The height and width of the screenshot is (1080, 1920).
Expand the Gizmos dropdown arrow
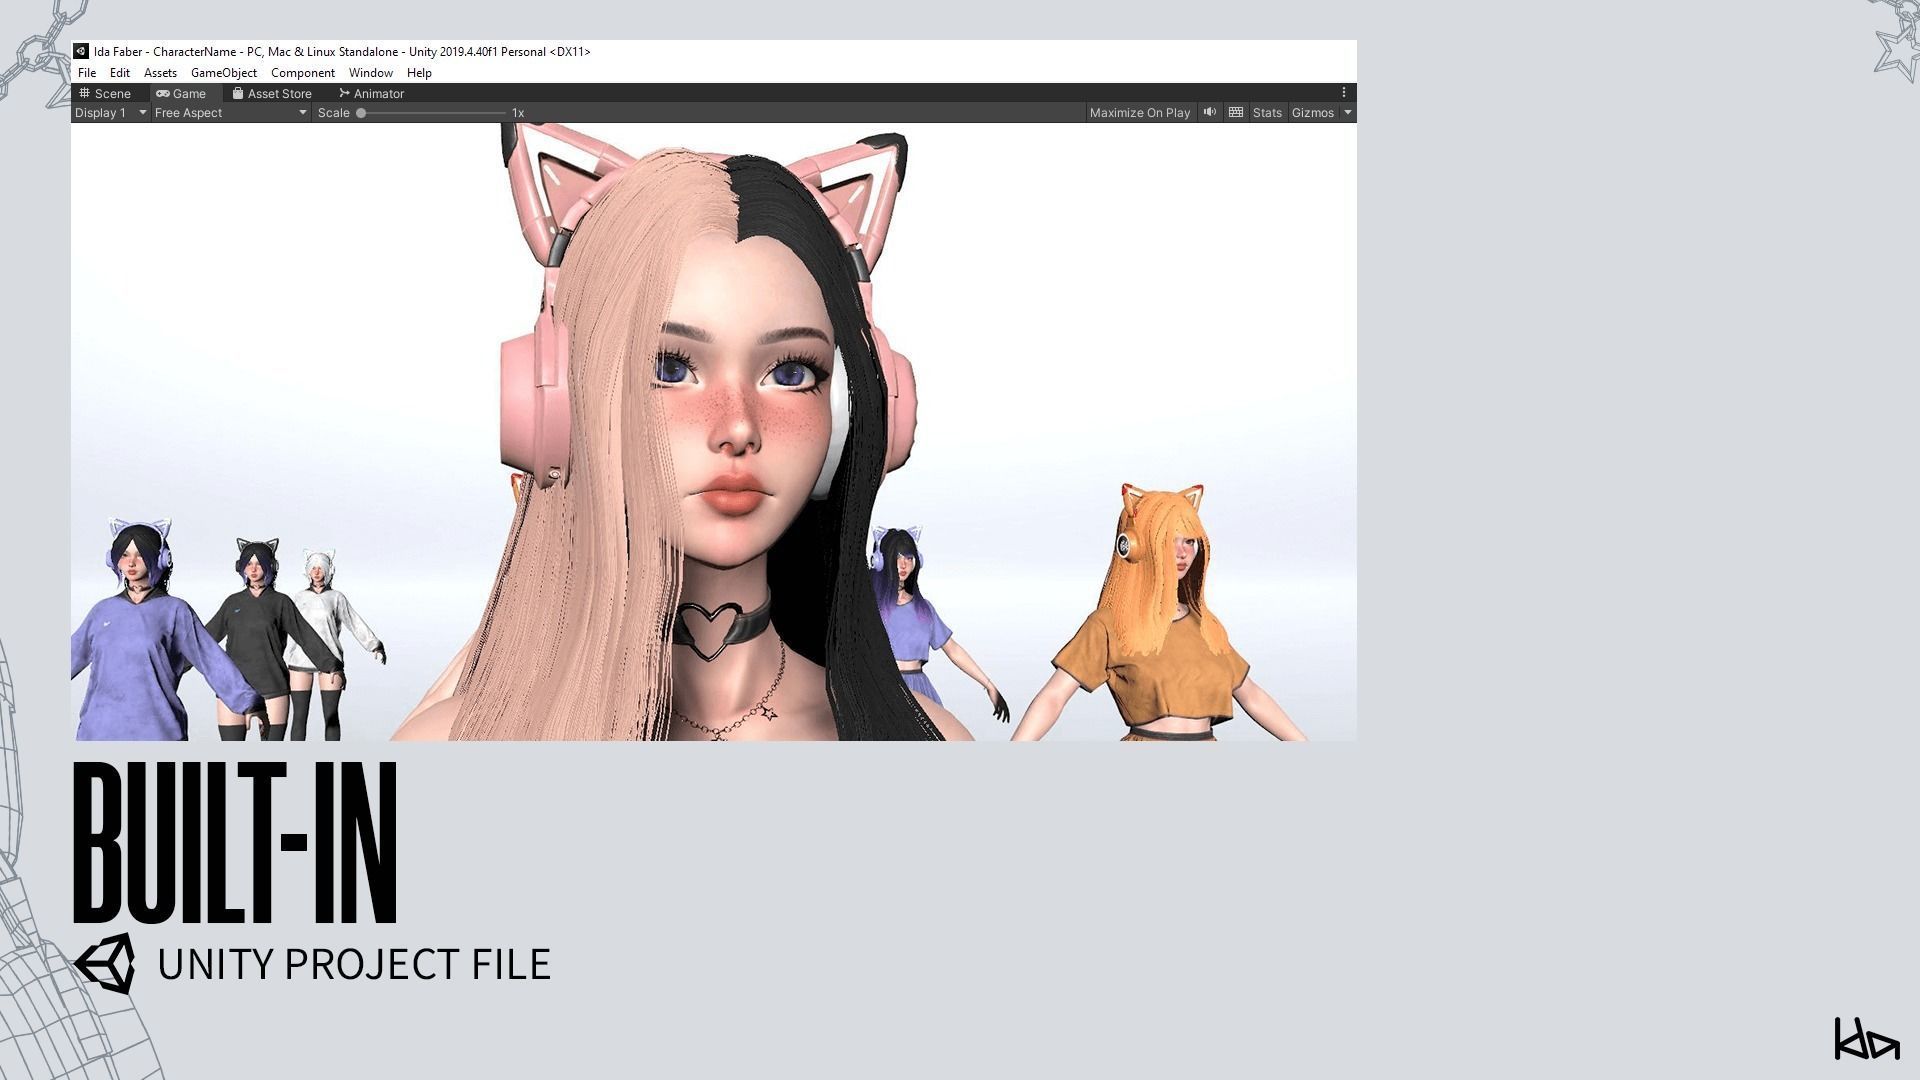1348,113
